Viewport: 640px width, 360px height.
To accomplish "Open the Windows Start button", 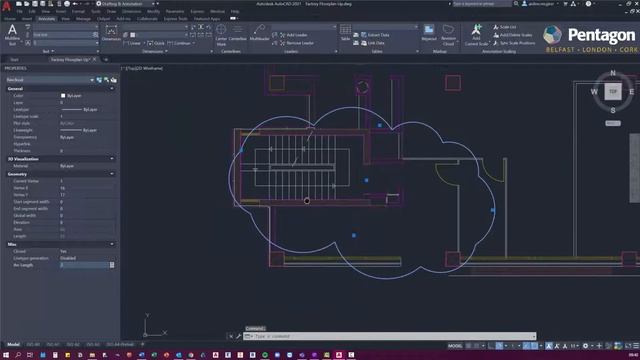I will [x=6, y=355].
